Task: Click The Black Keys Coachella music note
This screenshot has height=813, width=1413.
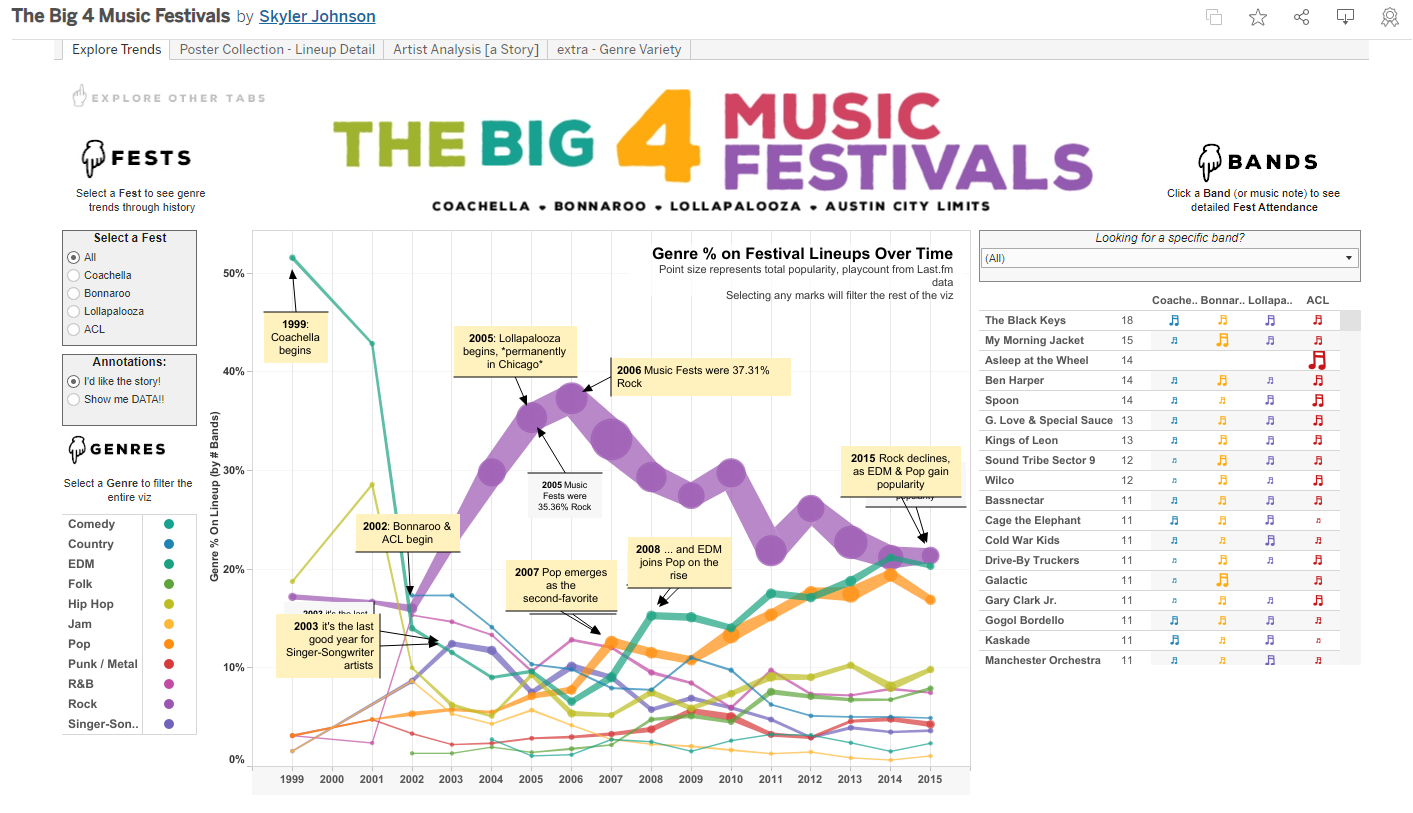Action: pos(1175,320)
